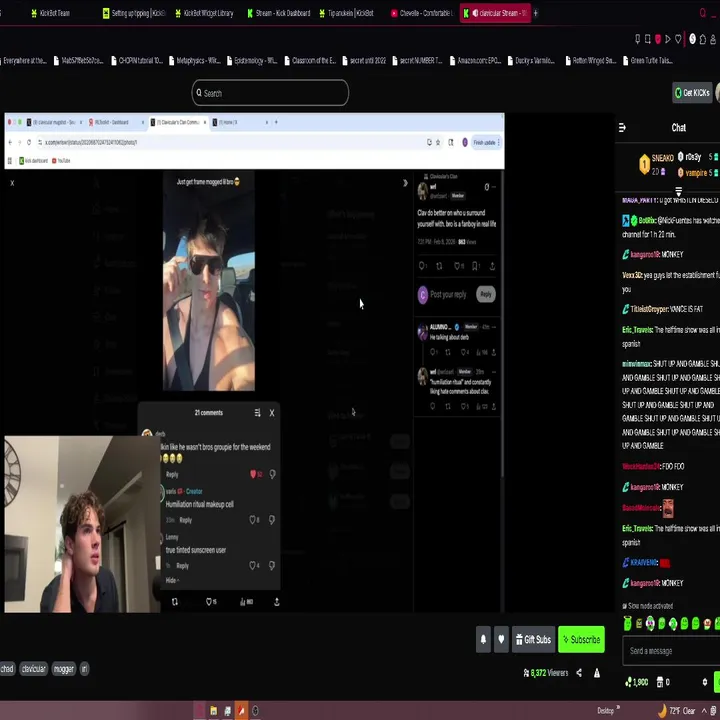720x720 pixels.
Task: Click the Get KICKs button
Action: coord(692,93)
